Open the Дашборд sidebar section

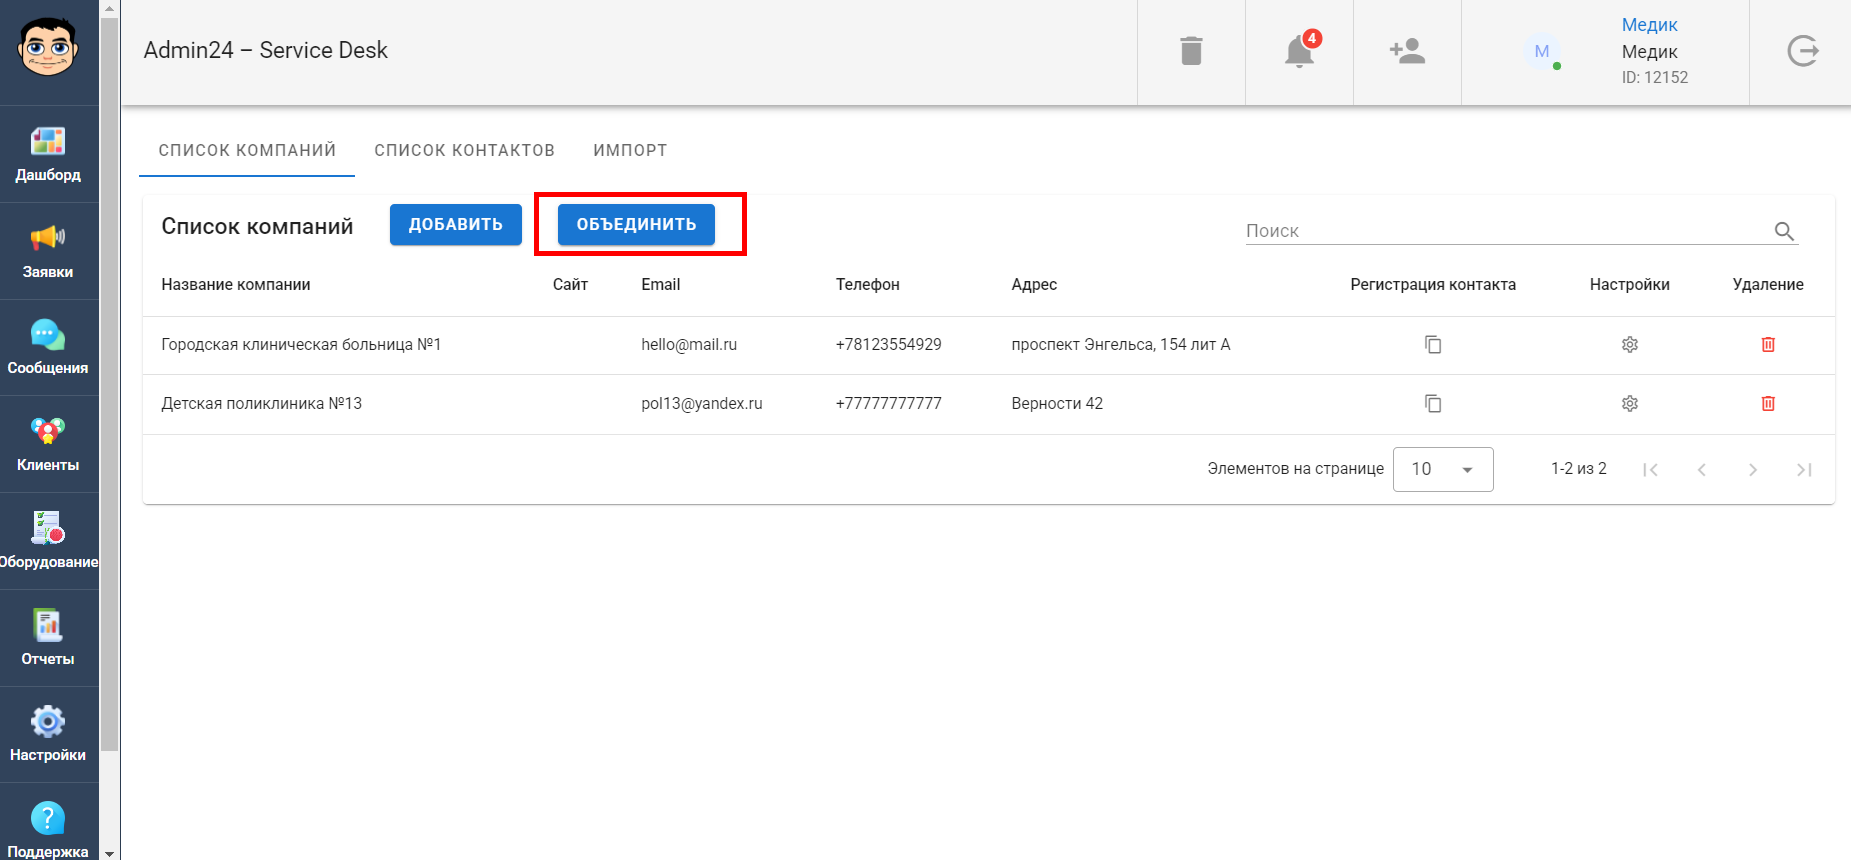pyautogui.click(x=48, y=154)
